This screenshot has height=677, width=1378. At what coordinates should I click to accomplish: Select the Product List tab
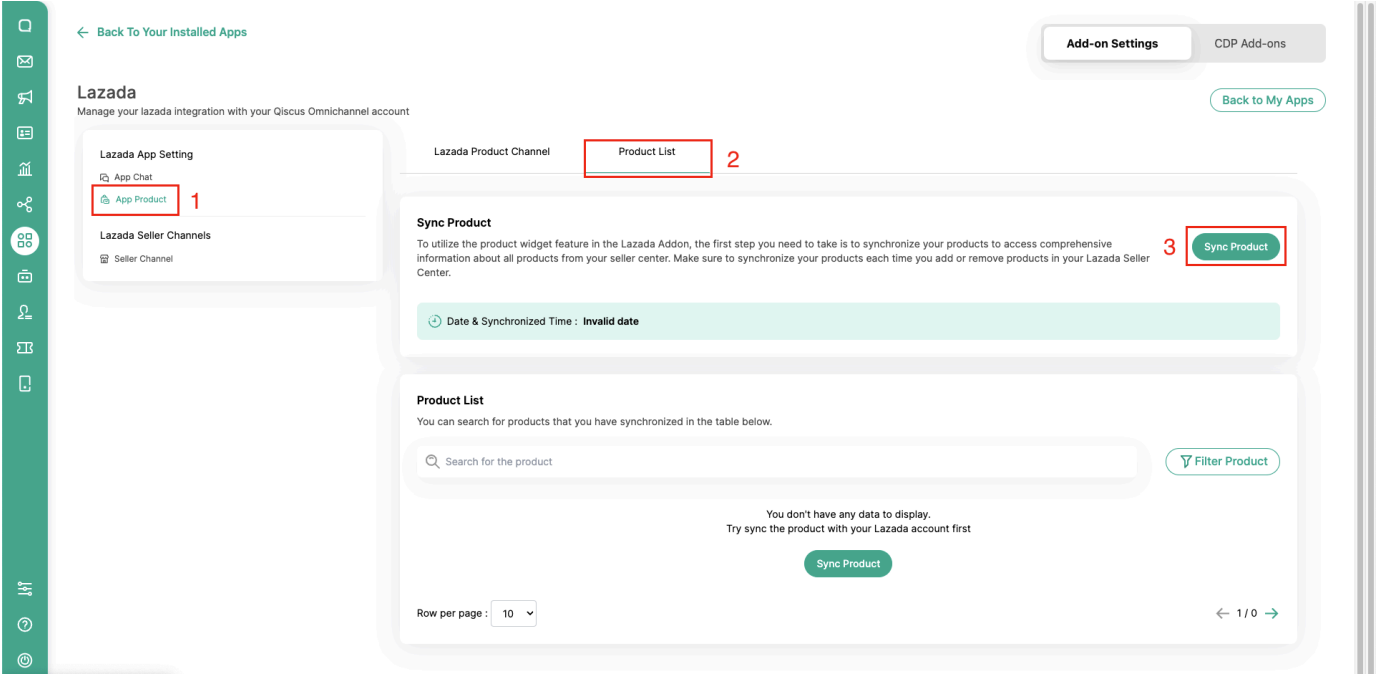pyautogui.click(x=647, y=152)
